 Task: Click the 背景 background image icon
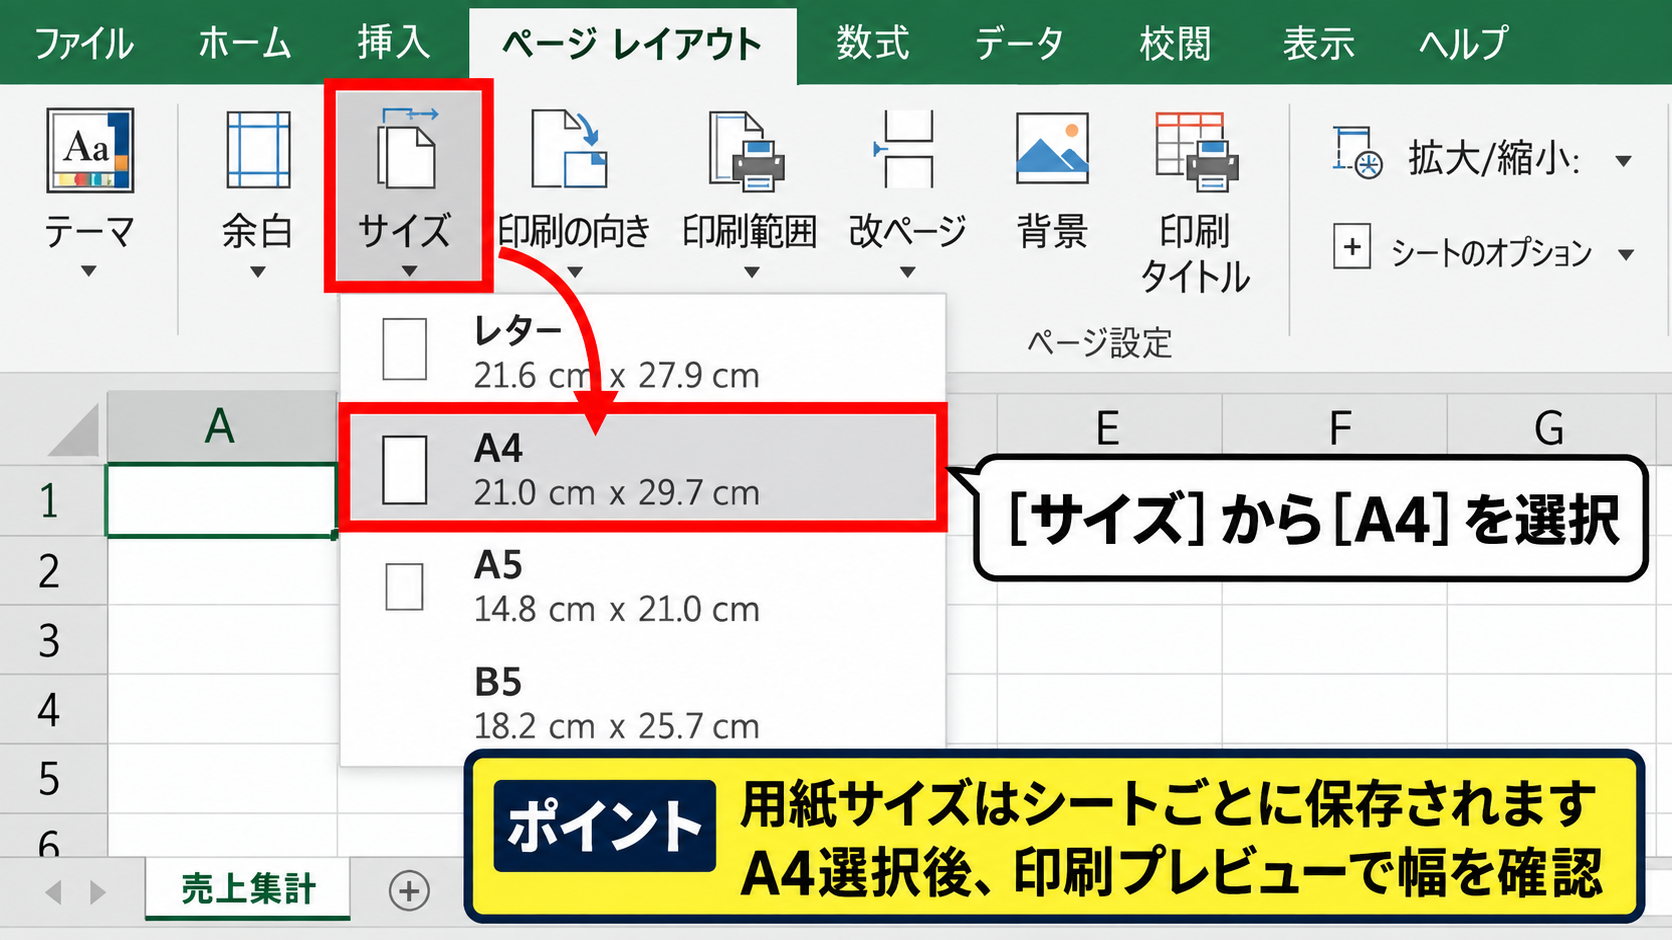pos(1052,149)
